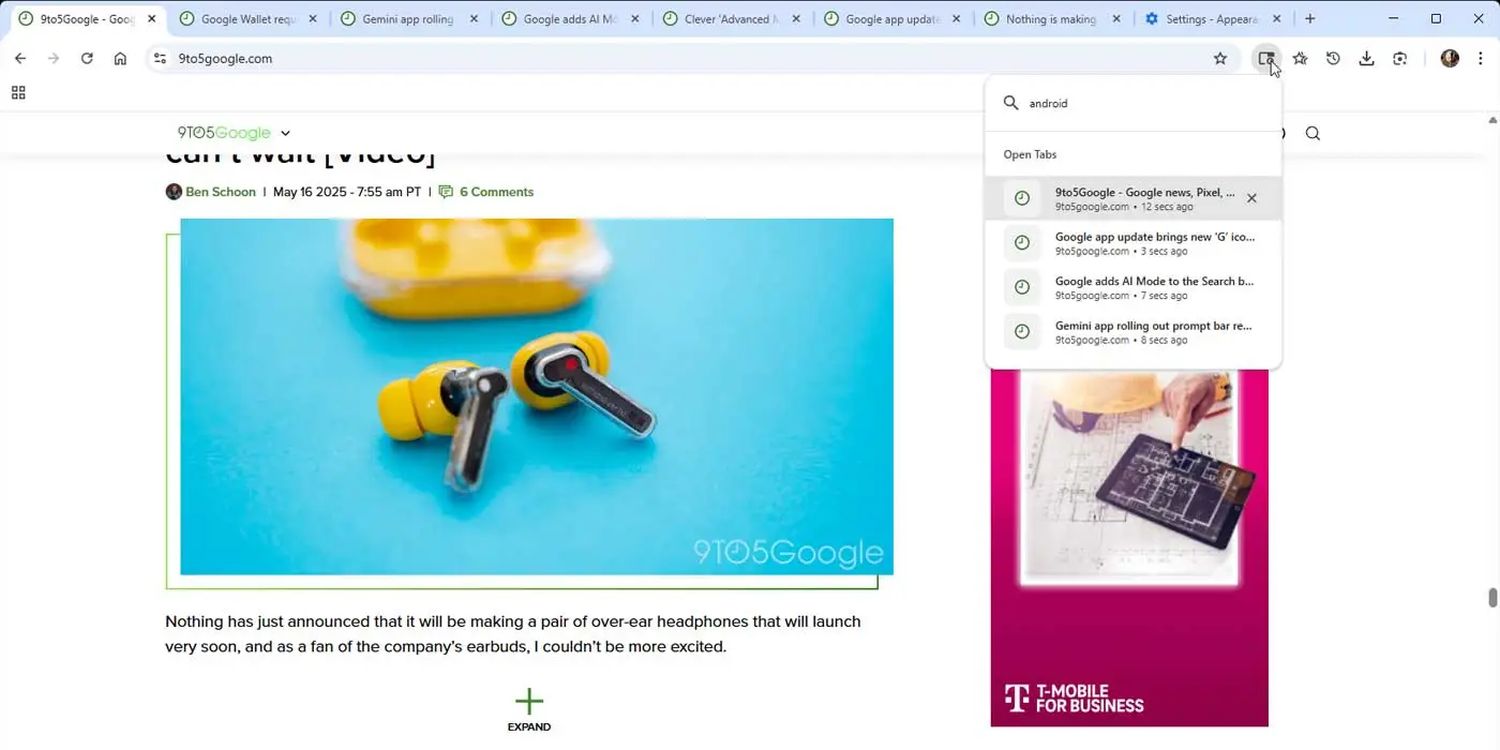Close the 9to5Google entry in tab search
This screenshot has width=1500, height=750.
coord(1251,198)
